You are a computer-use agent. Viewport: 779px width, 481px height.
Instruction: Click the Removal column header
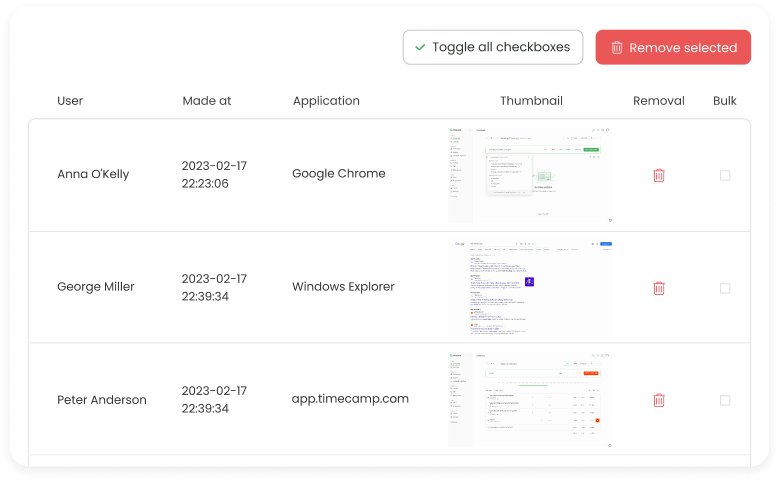(x=659, y=101)
